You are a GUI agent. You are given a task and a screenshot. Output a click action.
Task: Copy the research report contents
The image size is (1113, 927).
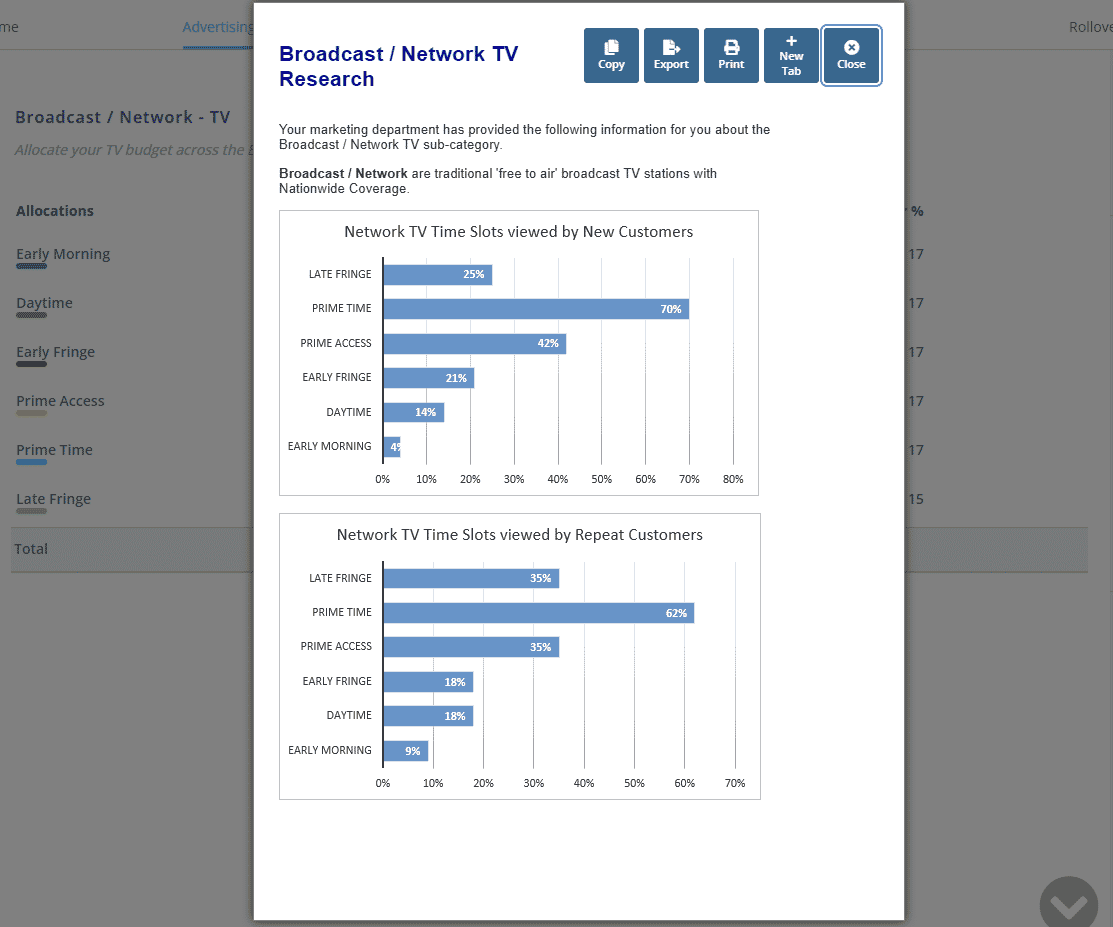pyautogui.click(x=611, y=55)
